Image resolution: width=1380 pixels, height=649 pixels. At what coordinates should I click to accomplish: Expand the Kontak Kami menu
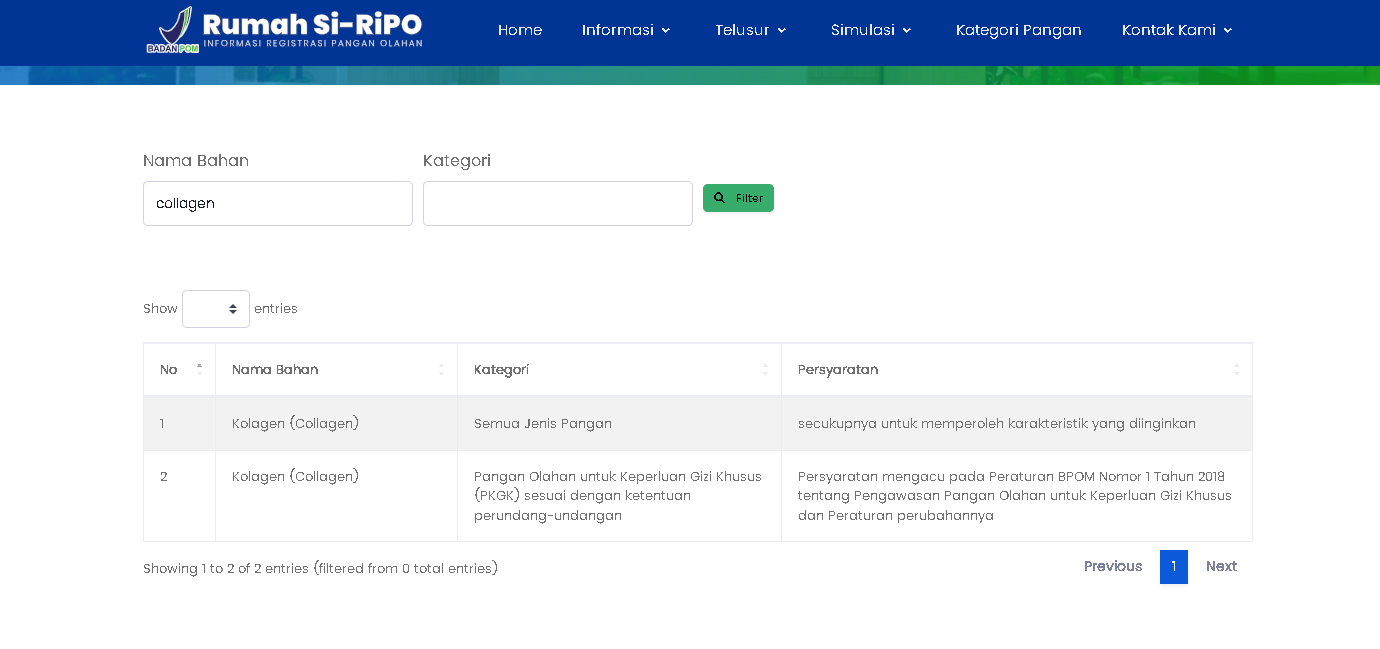[x=1177, y=30]
